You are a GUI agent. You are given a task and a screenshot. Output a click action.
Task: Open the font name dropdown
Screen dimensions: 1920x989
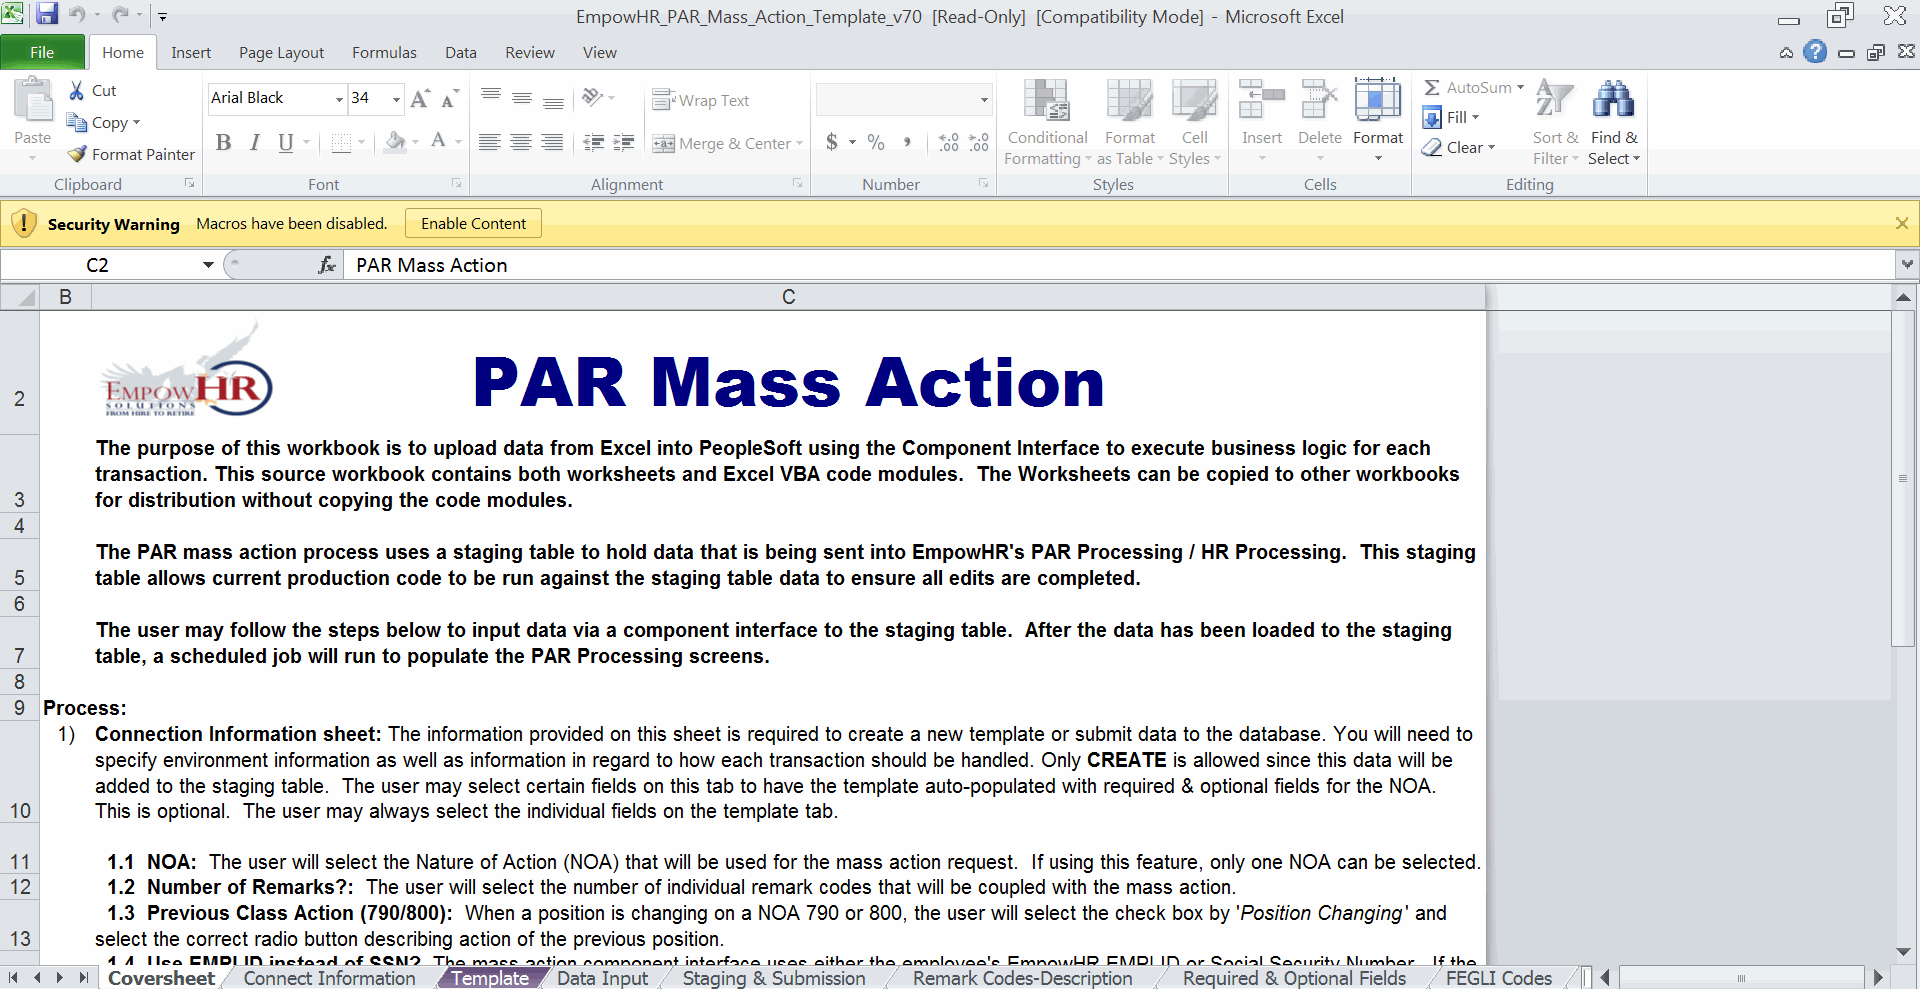[x=339, y=98]
